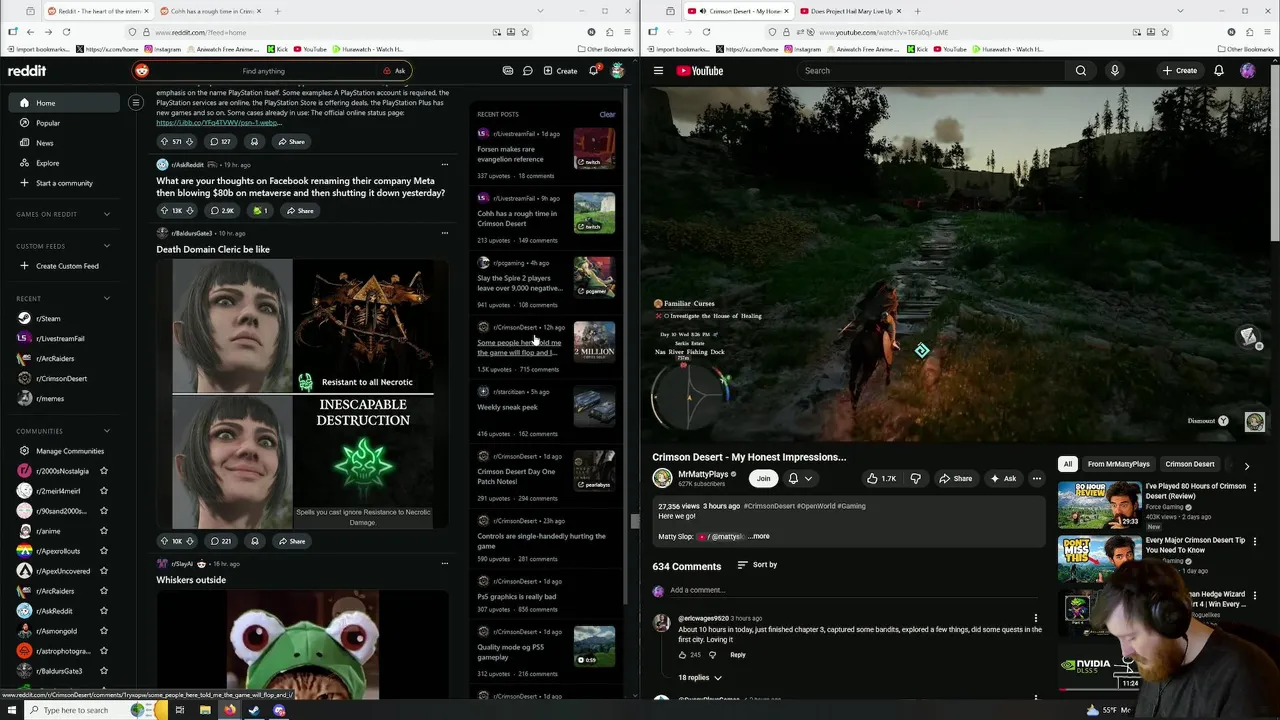Open the AskReddit post's three-dot menu

point(445,165)
